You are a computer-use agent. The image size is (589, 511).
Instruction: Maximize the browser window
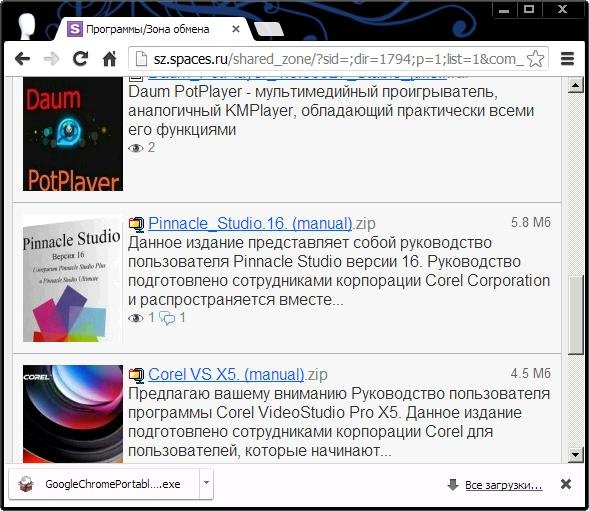click(529, 9)
